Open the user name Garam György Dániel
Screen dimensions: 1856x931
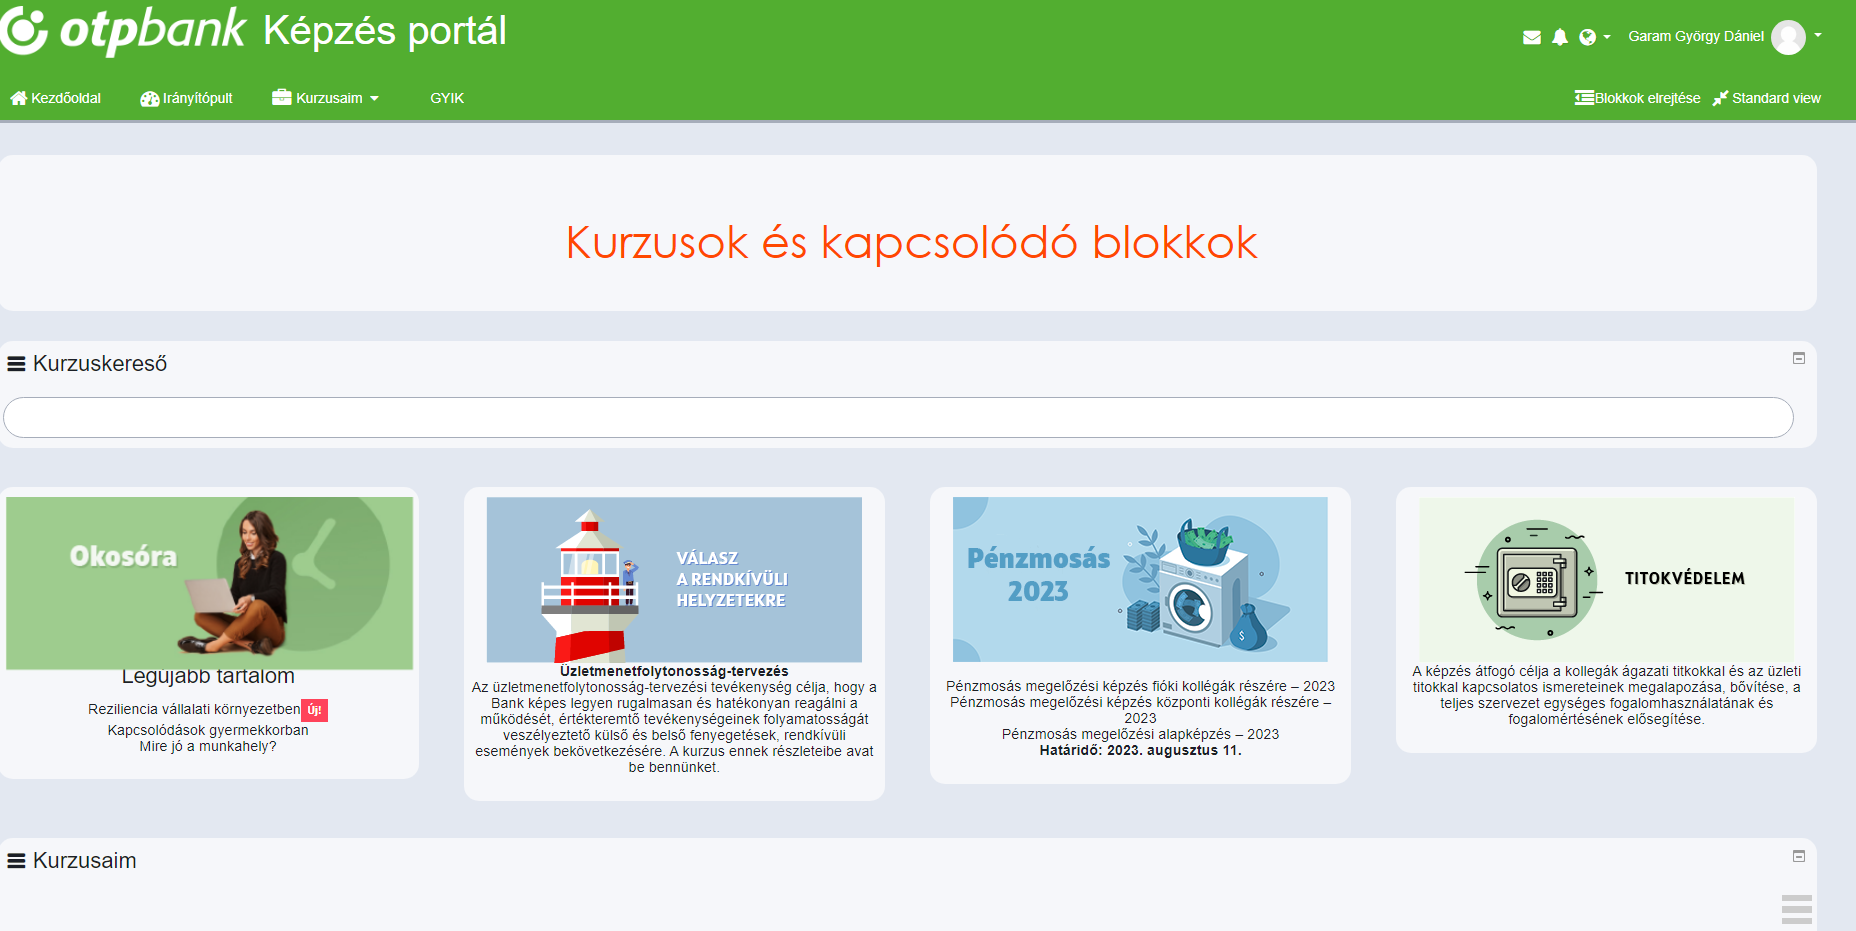(x=1696, y=36)
